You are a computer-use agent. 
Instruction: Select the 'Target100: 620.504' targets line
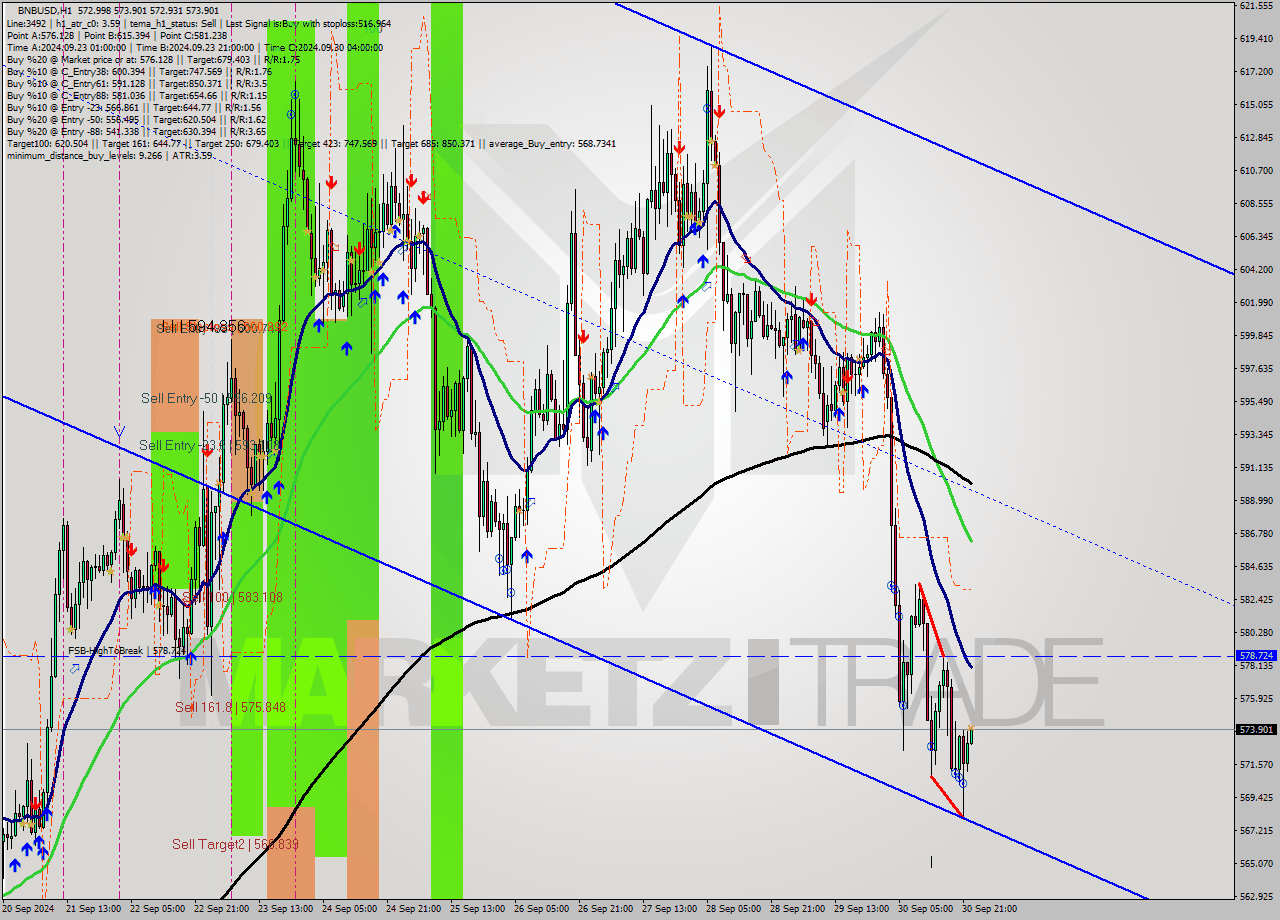311,143
